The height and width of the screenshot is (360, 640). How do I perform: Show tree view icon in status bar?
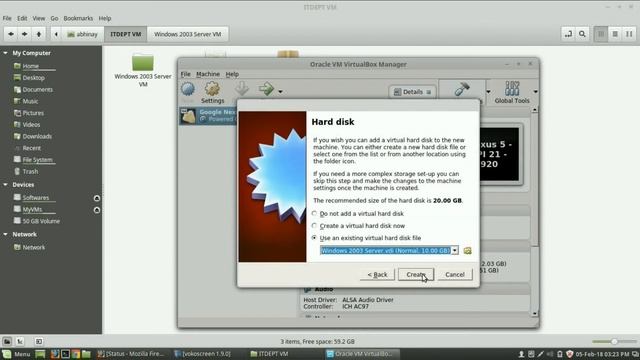point(20,341)
